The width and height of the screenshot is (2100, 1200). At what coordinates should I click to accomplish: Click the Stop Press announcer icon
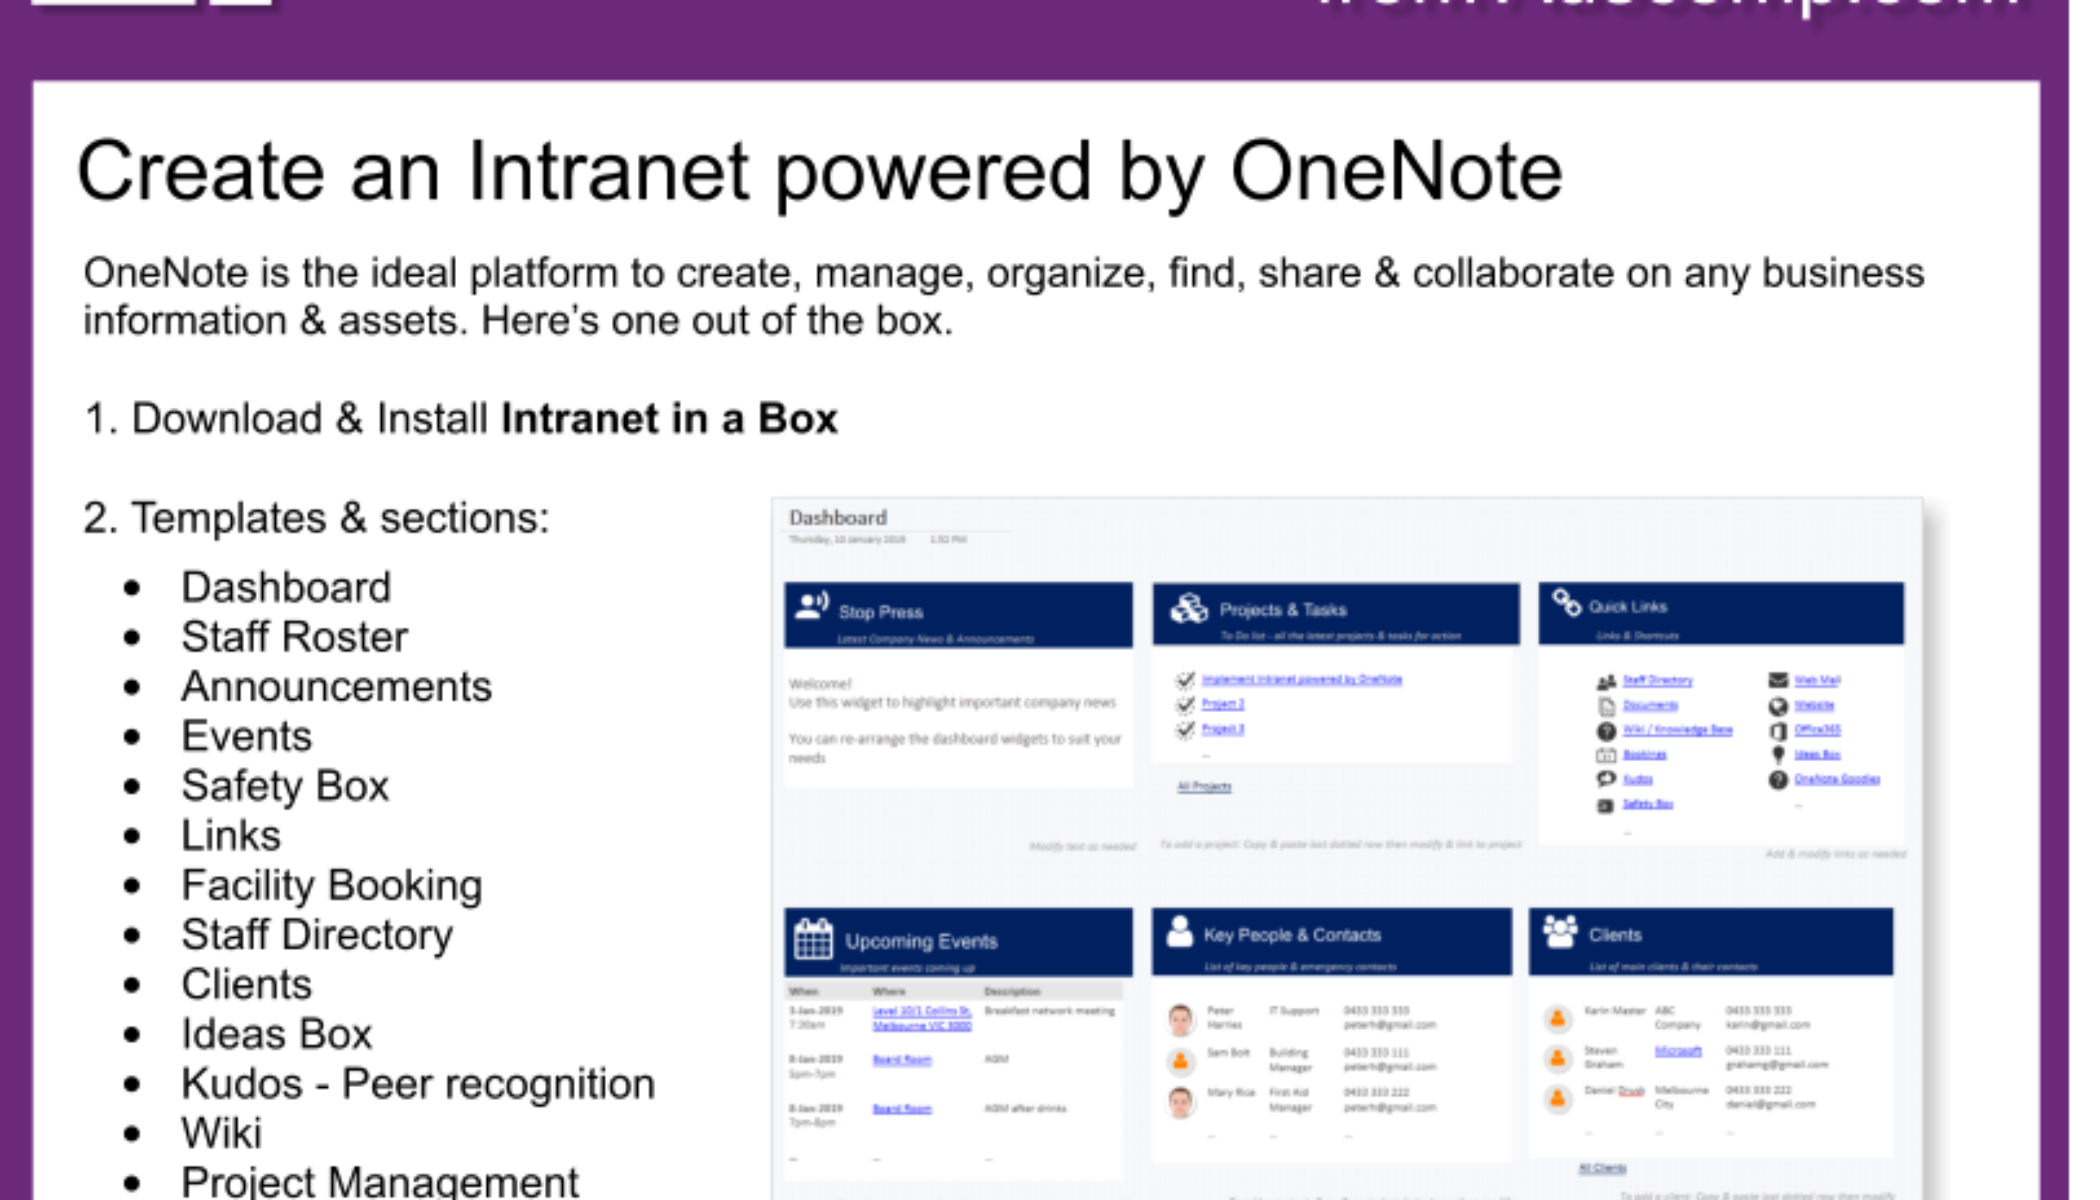click(x=811, y=606)
